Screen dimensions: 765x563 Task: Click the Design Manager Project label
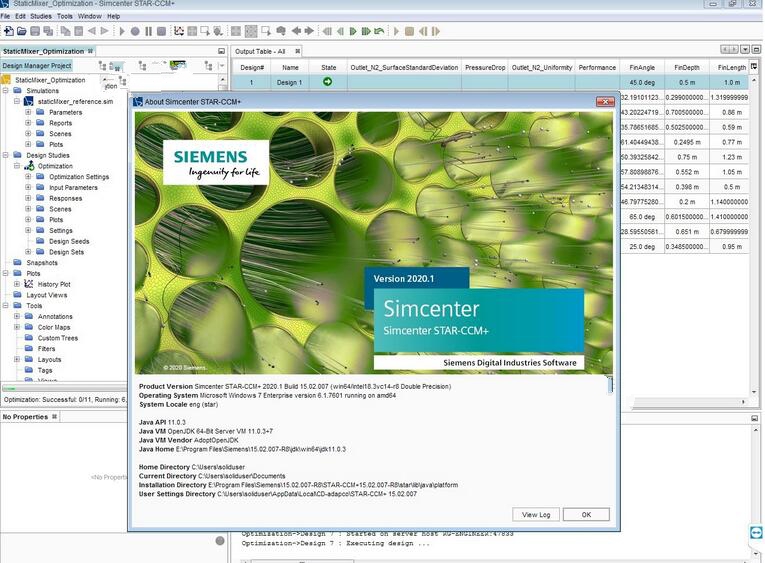37,65
